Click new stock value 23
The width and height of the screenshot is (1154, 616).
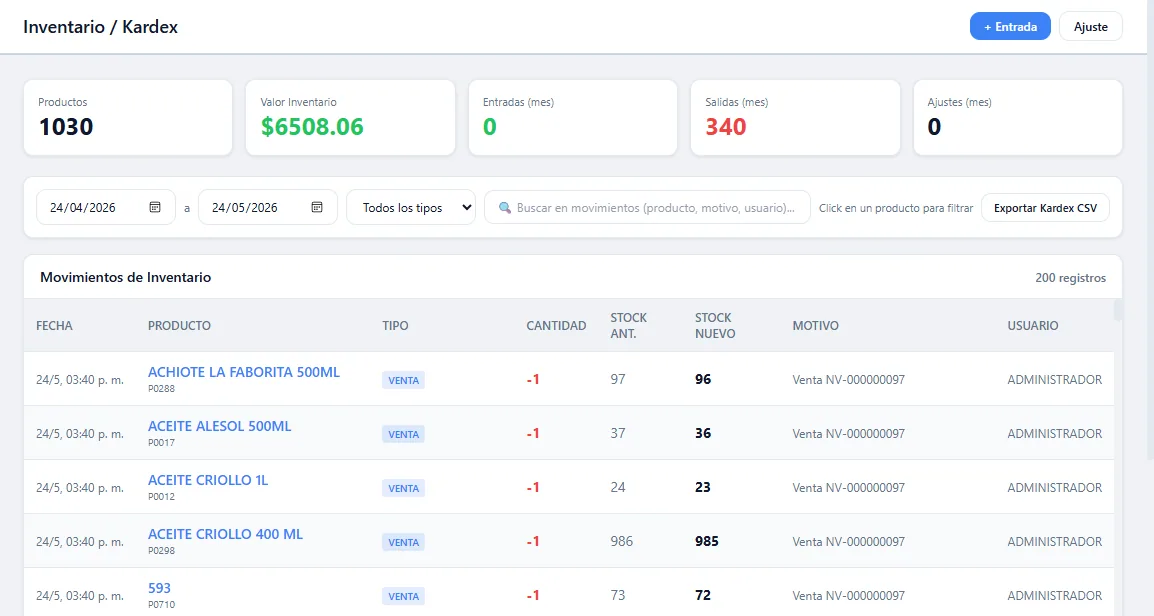coord(703,487)
